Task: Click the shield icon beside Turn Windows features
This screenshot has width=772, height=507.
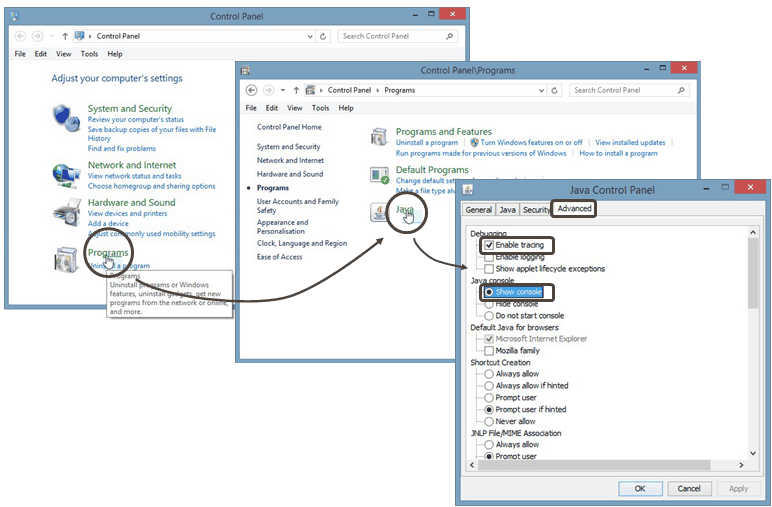Action: pyautogui.click(x=474, y=142)
